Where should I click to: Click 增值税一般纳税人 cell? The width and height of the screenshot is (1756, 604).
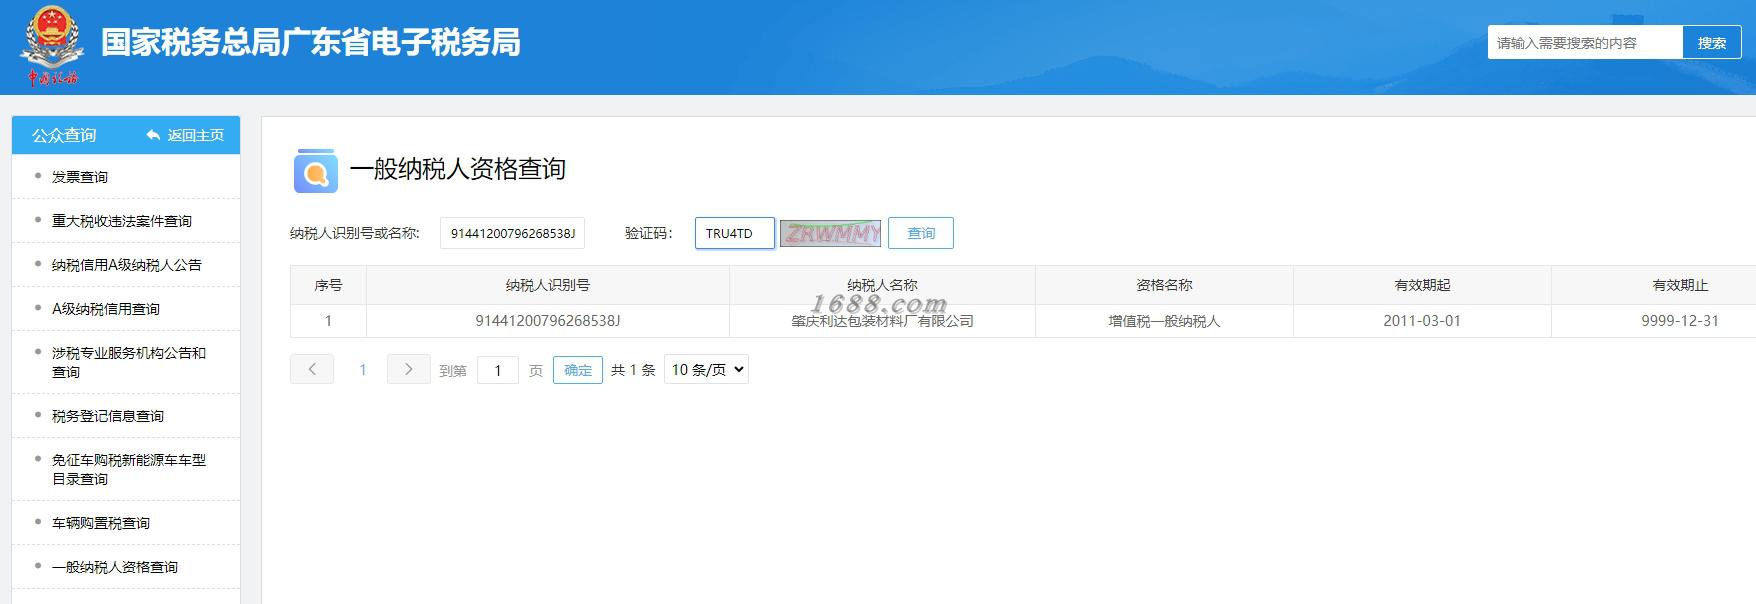pyautogui.click(x=1164, y=321)
